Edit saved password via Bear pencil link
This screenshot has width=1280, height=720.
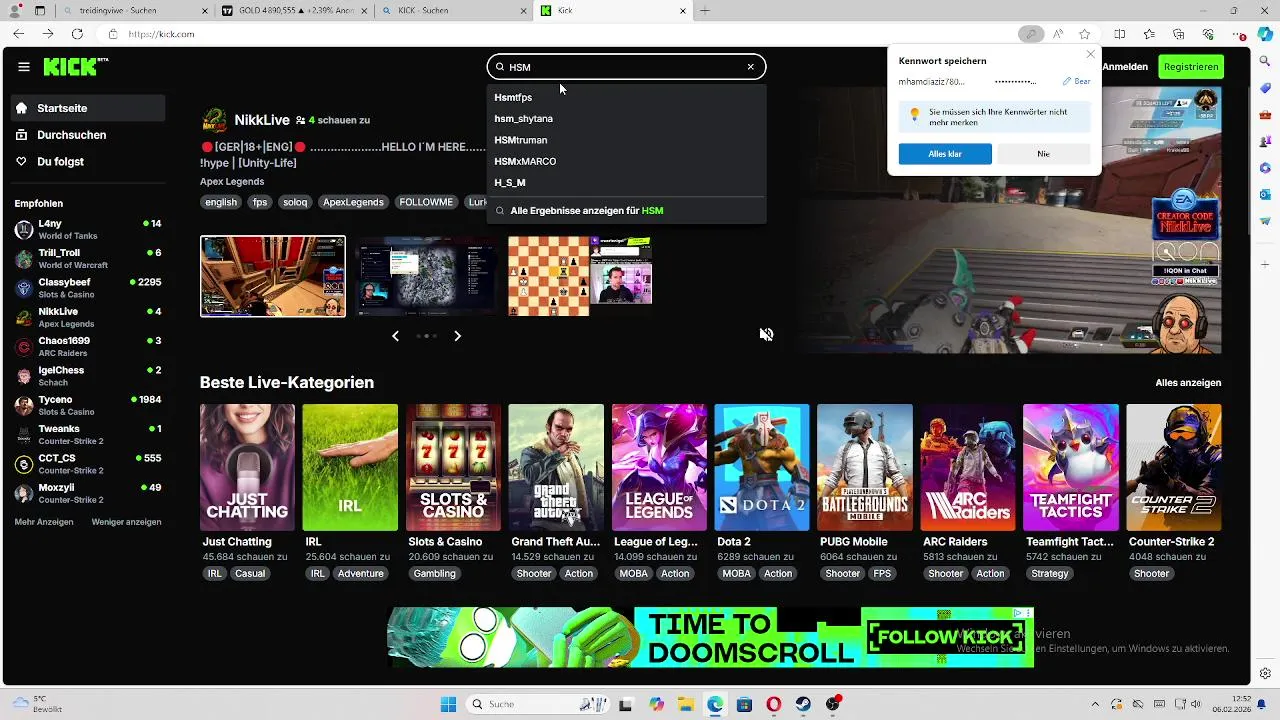pos(1077,82)
